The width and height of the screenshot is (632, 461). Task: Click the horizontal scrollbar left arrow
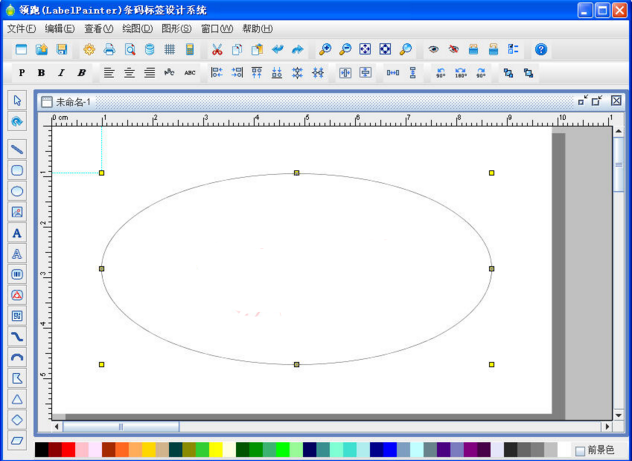click(57, 426)
